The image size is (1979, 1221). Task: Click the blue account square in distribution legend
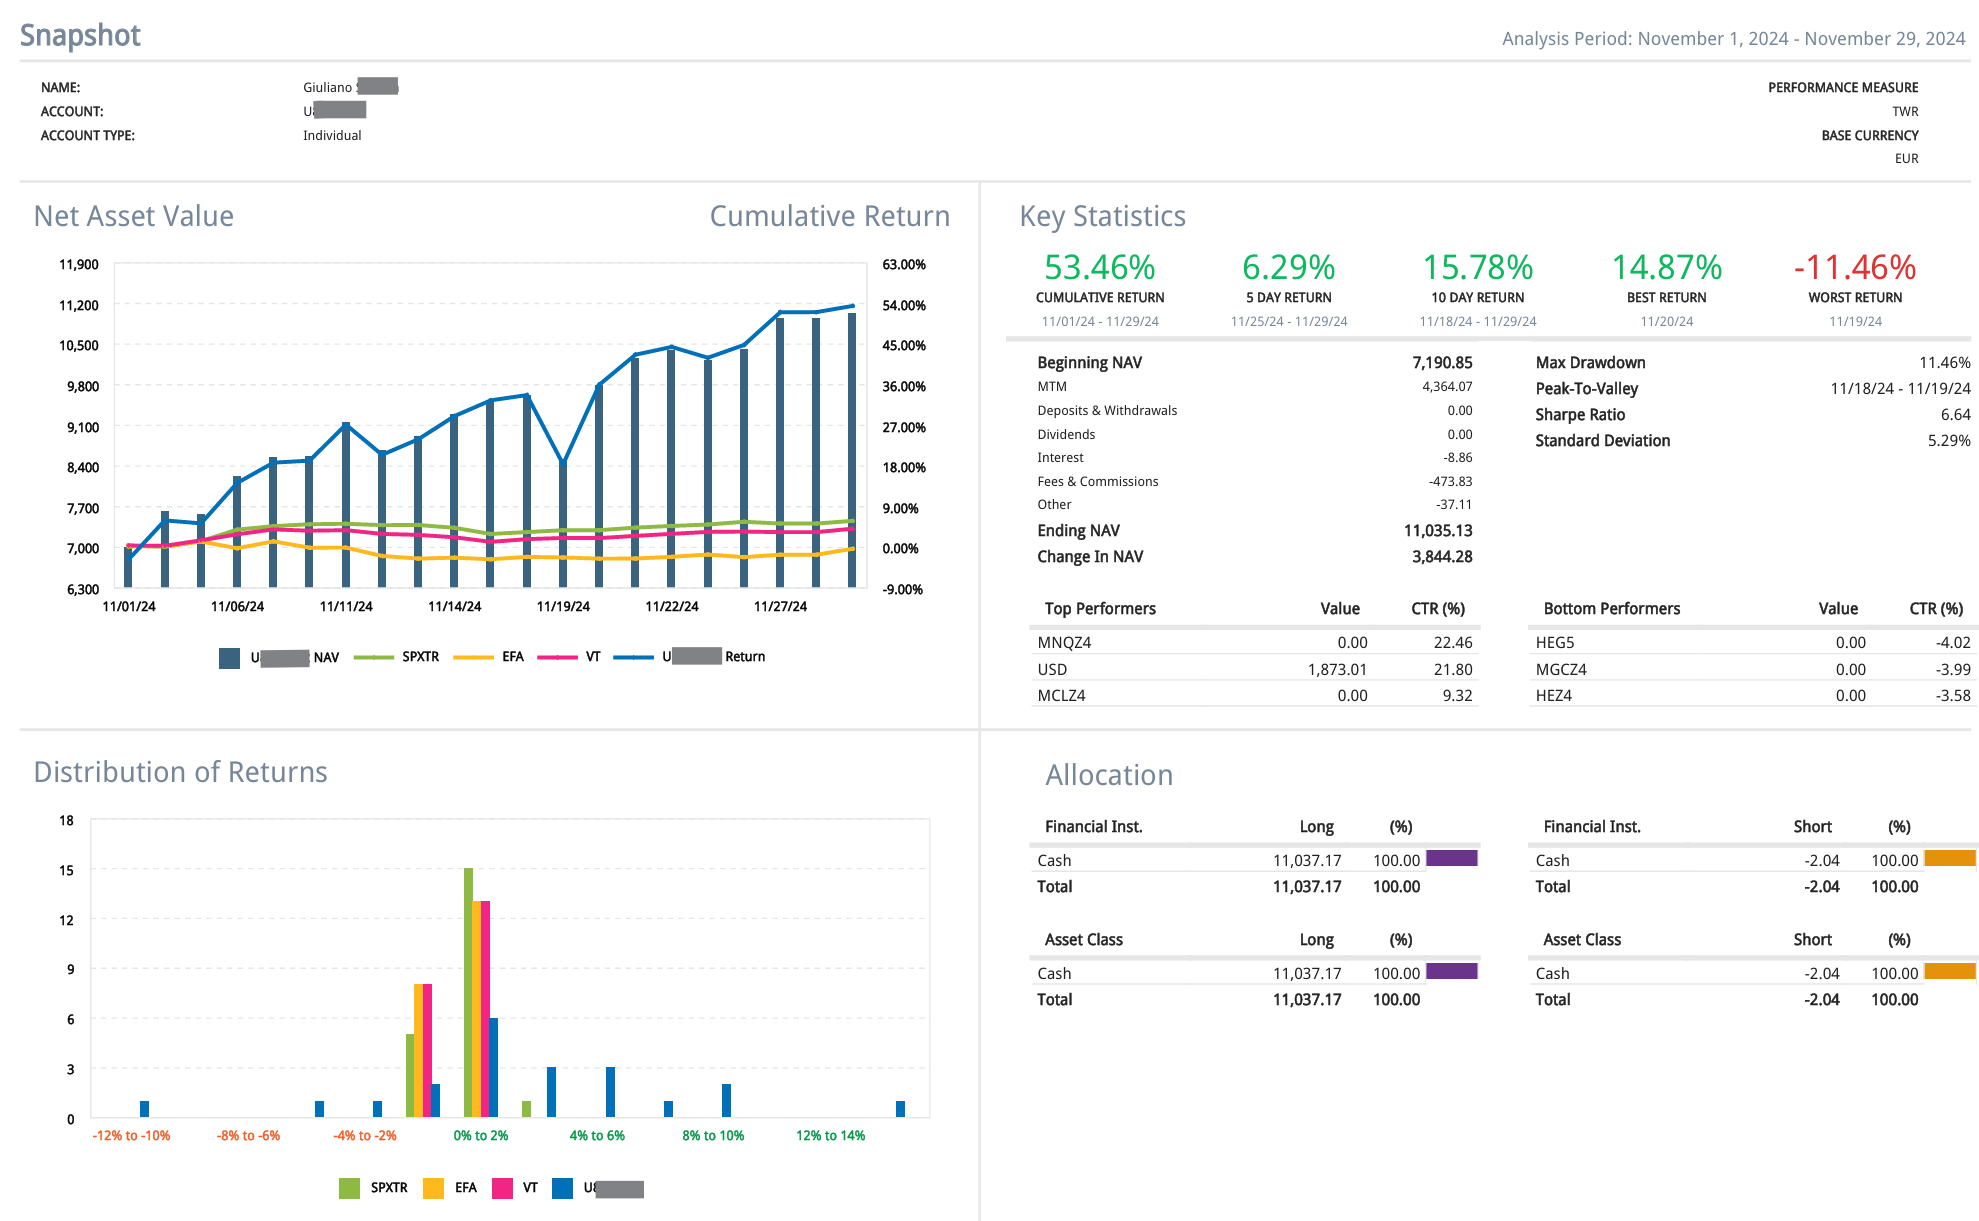coord(562,1188)
